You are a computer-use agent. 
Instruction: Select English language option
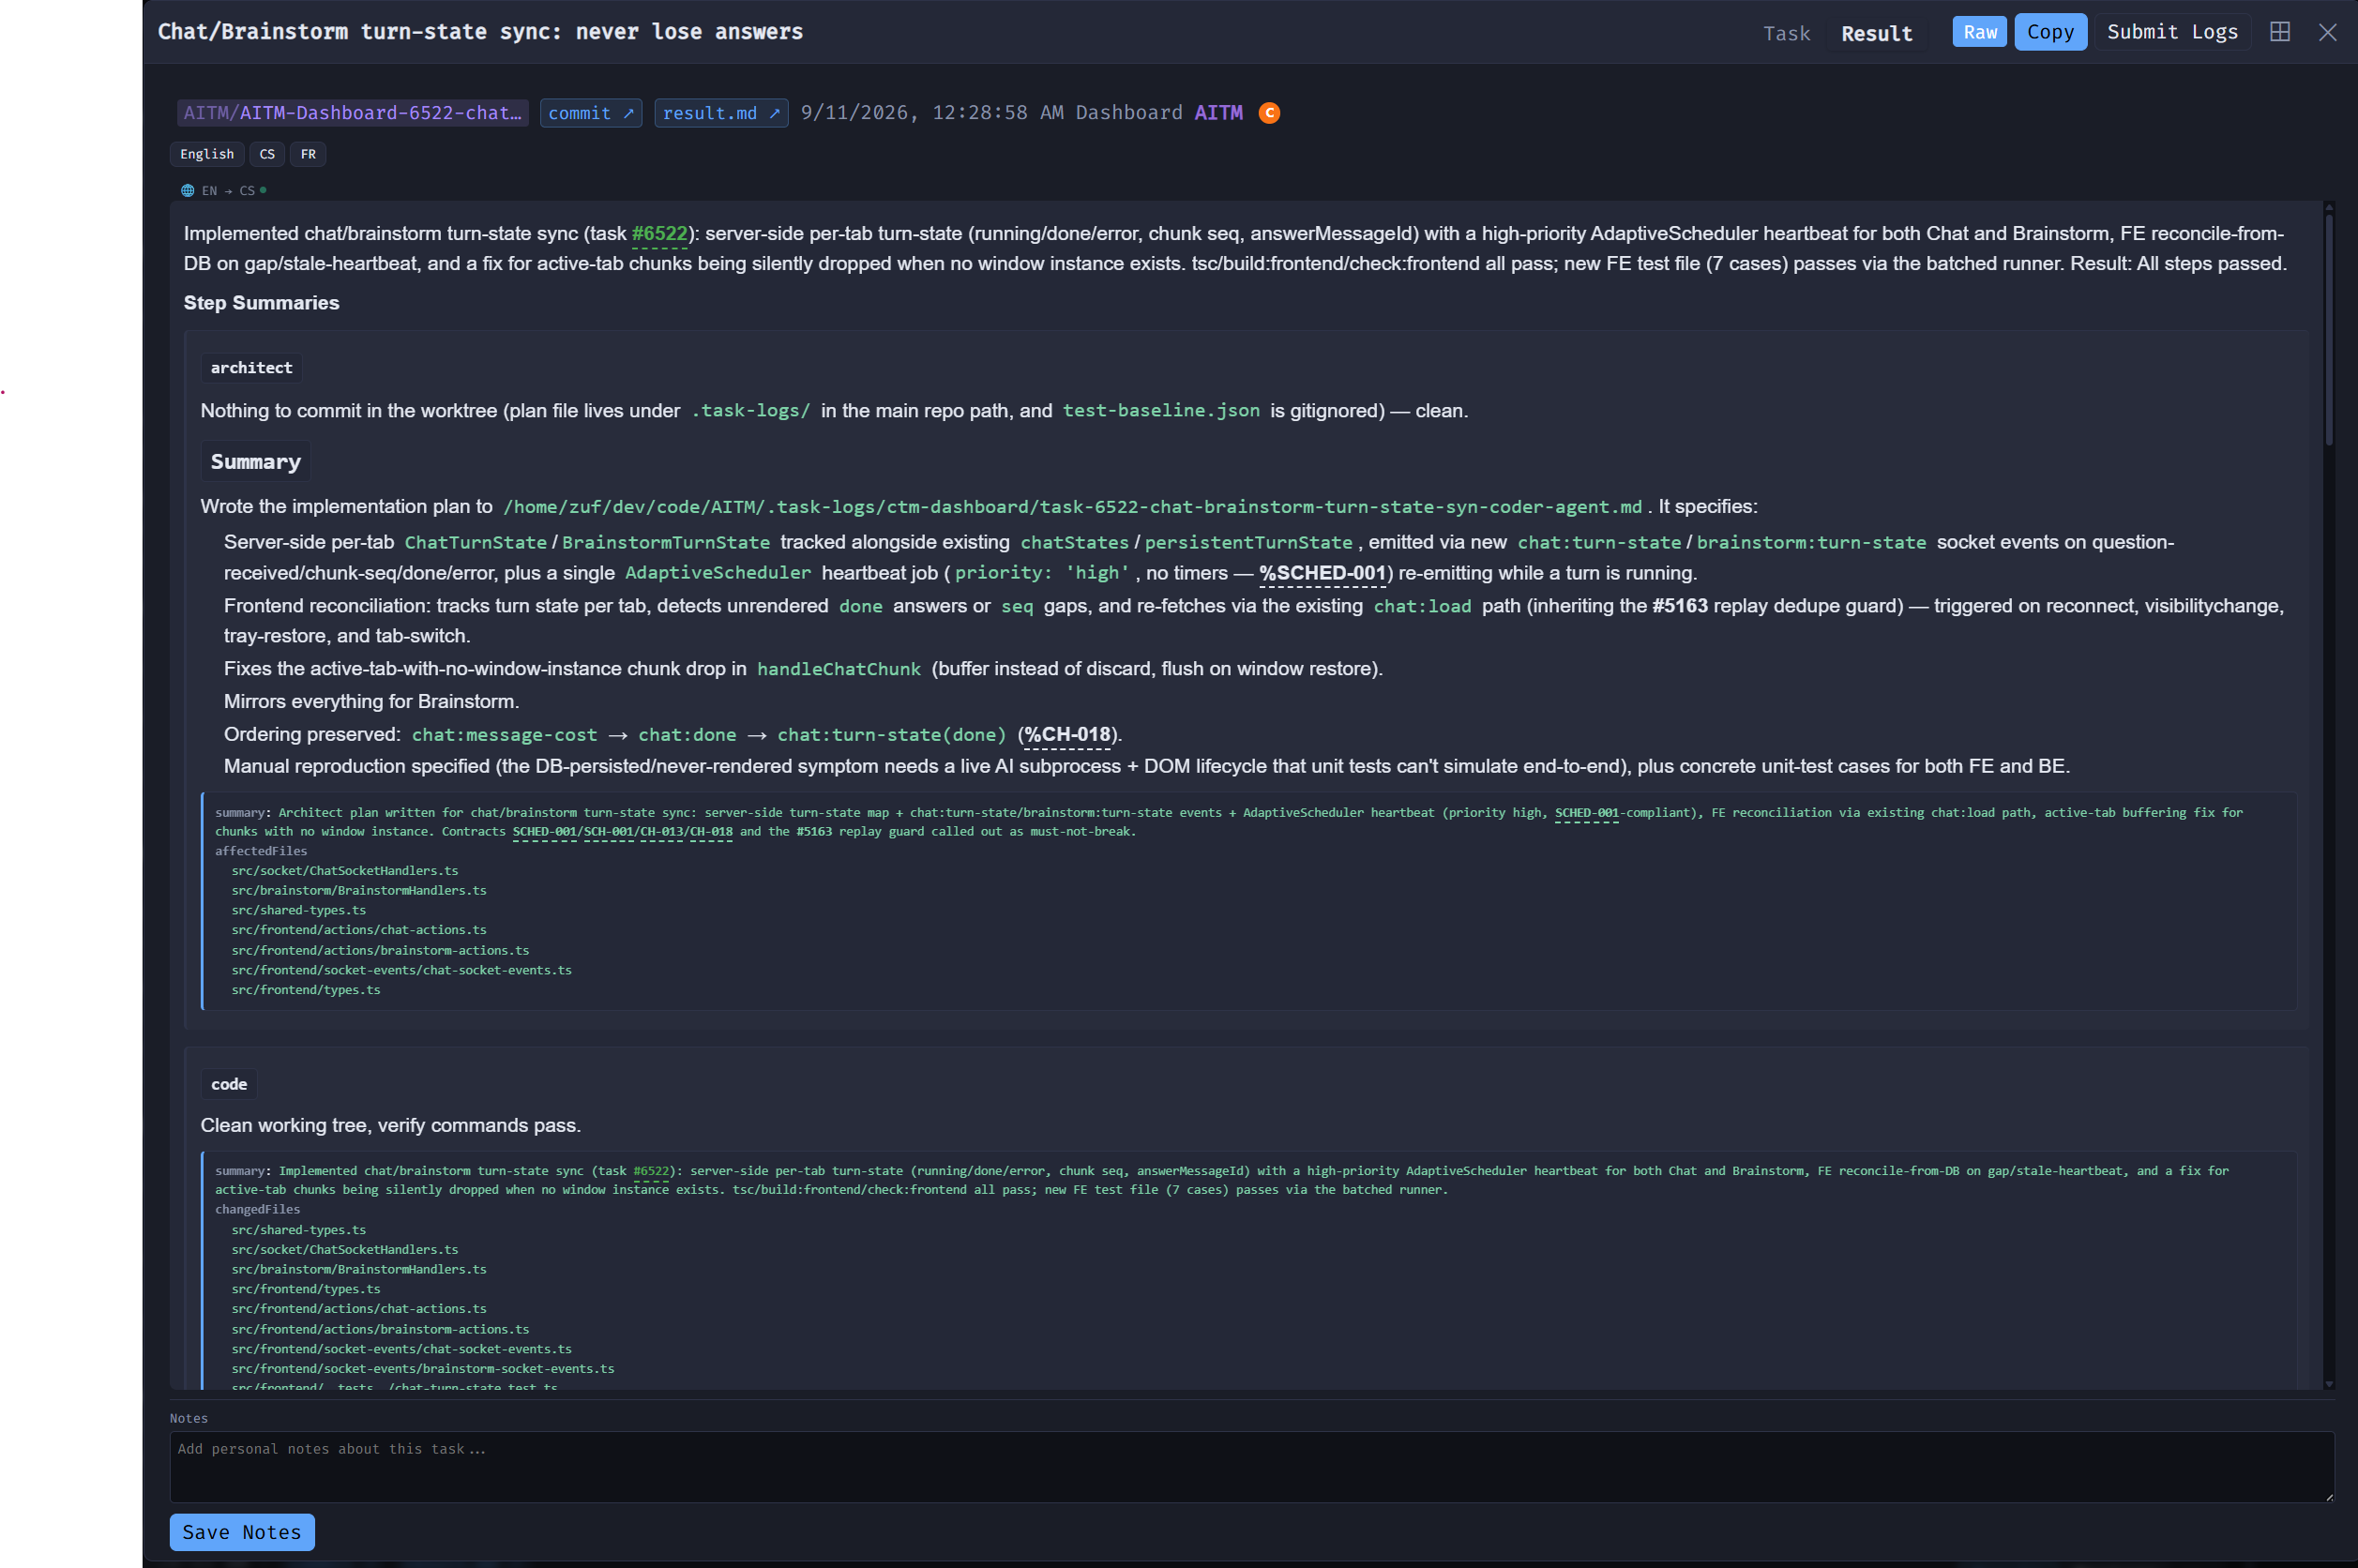coord(207,154)
